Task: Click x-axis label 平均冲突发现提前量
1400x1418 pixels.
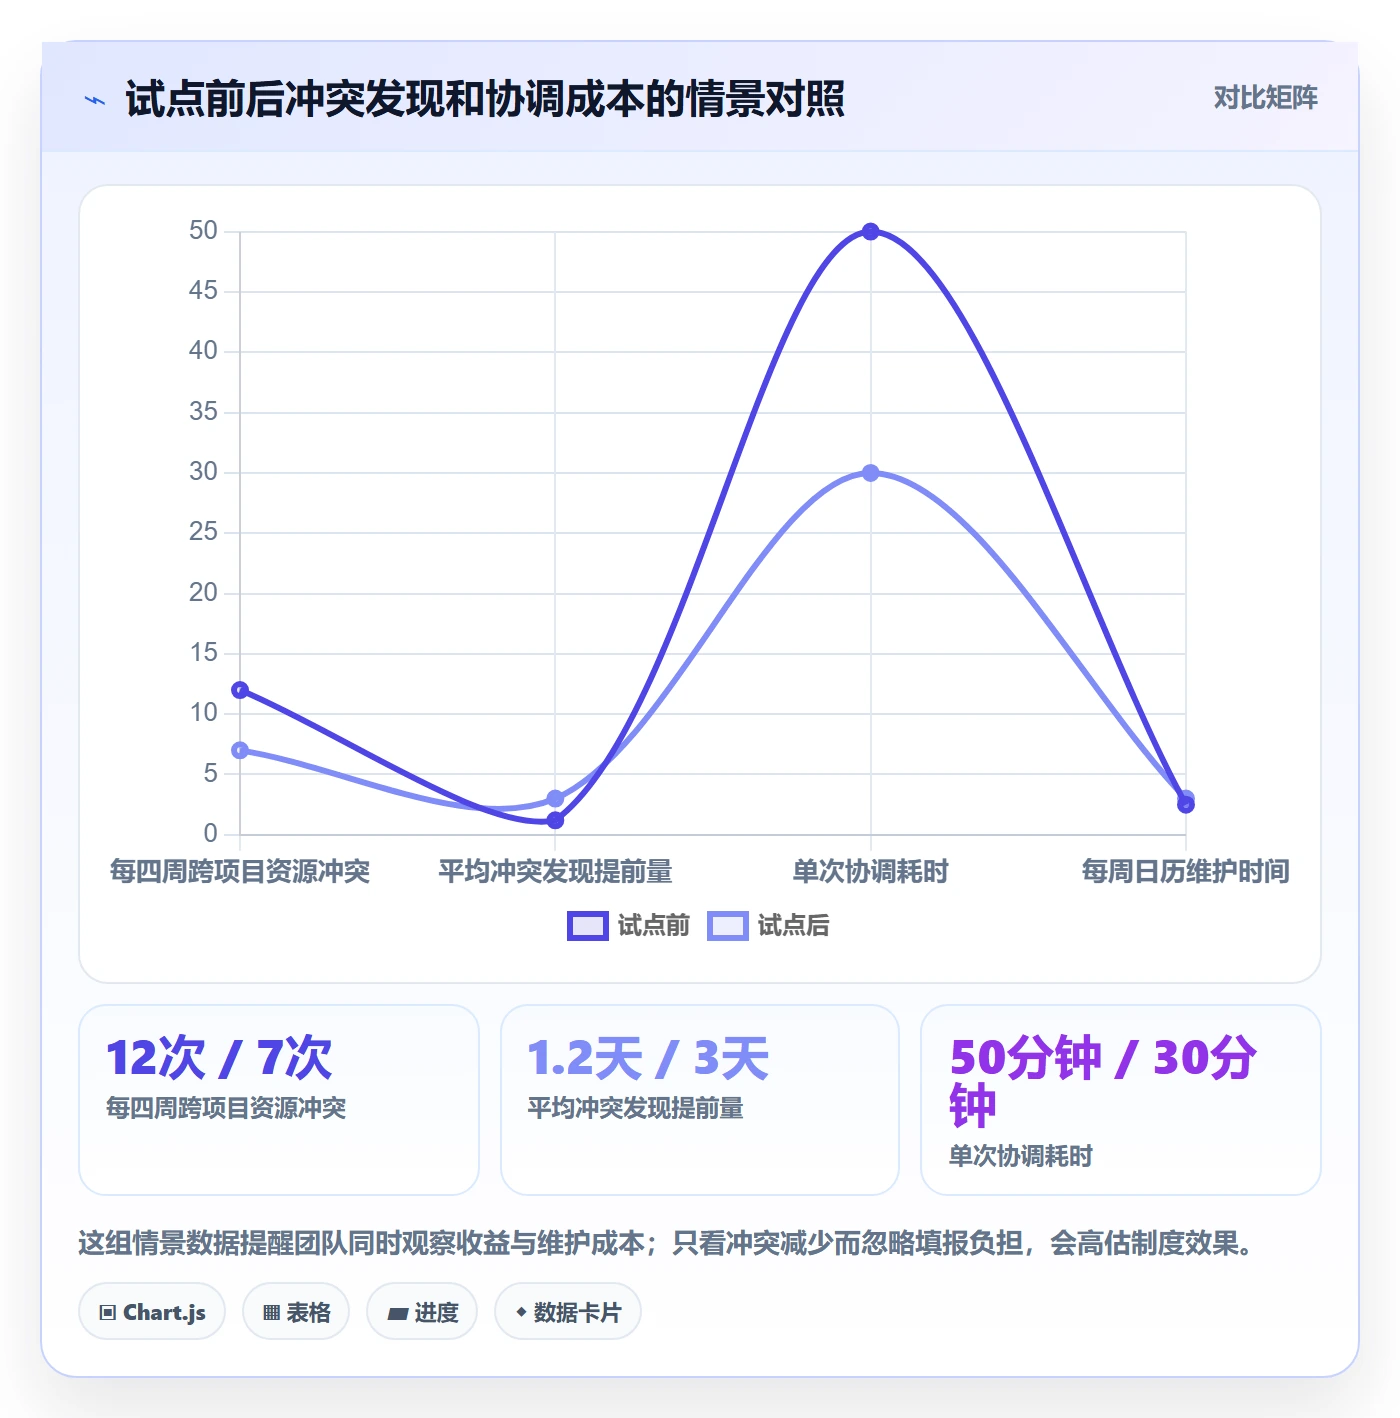Action: tap(555, 872)
